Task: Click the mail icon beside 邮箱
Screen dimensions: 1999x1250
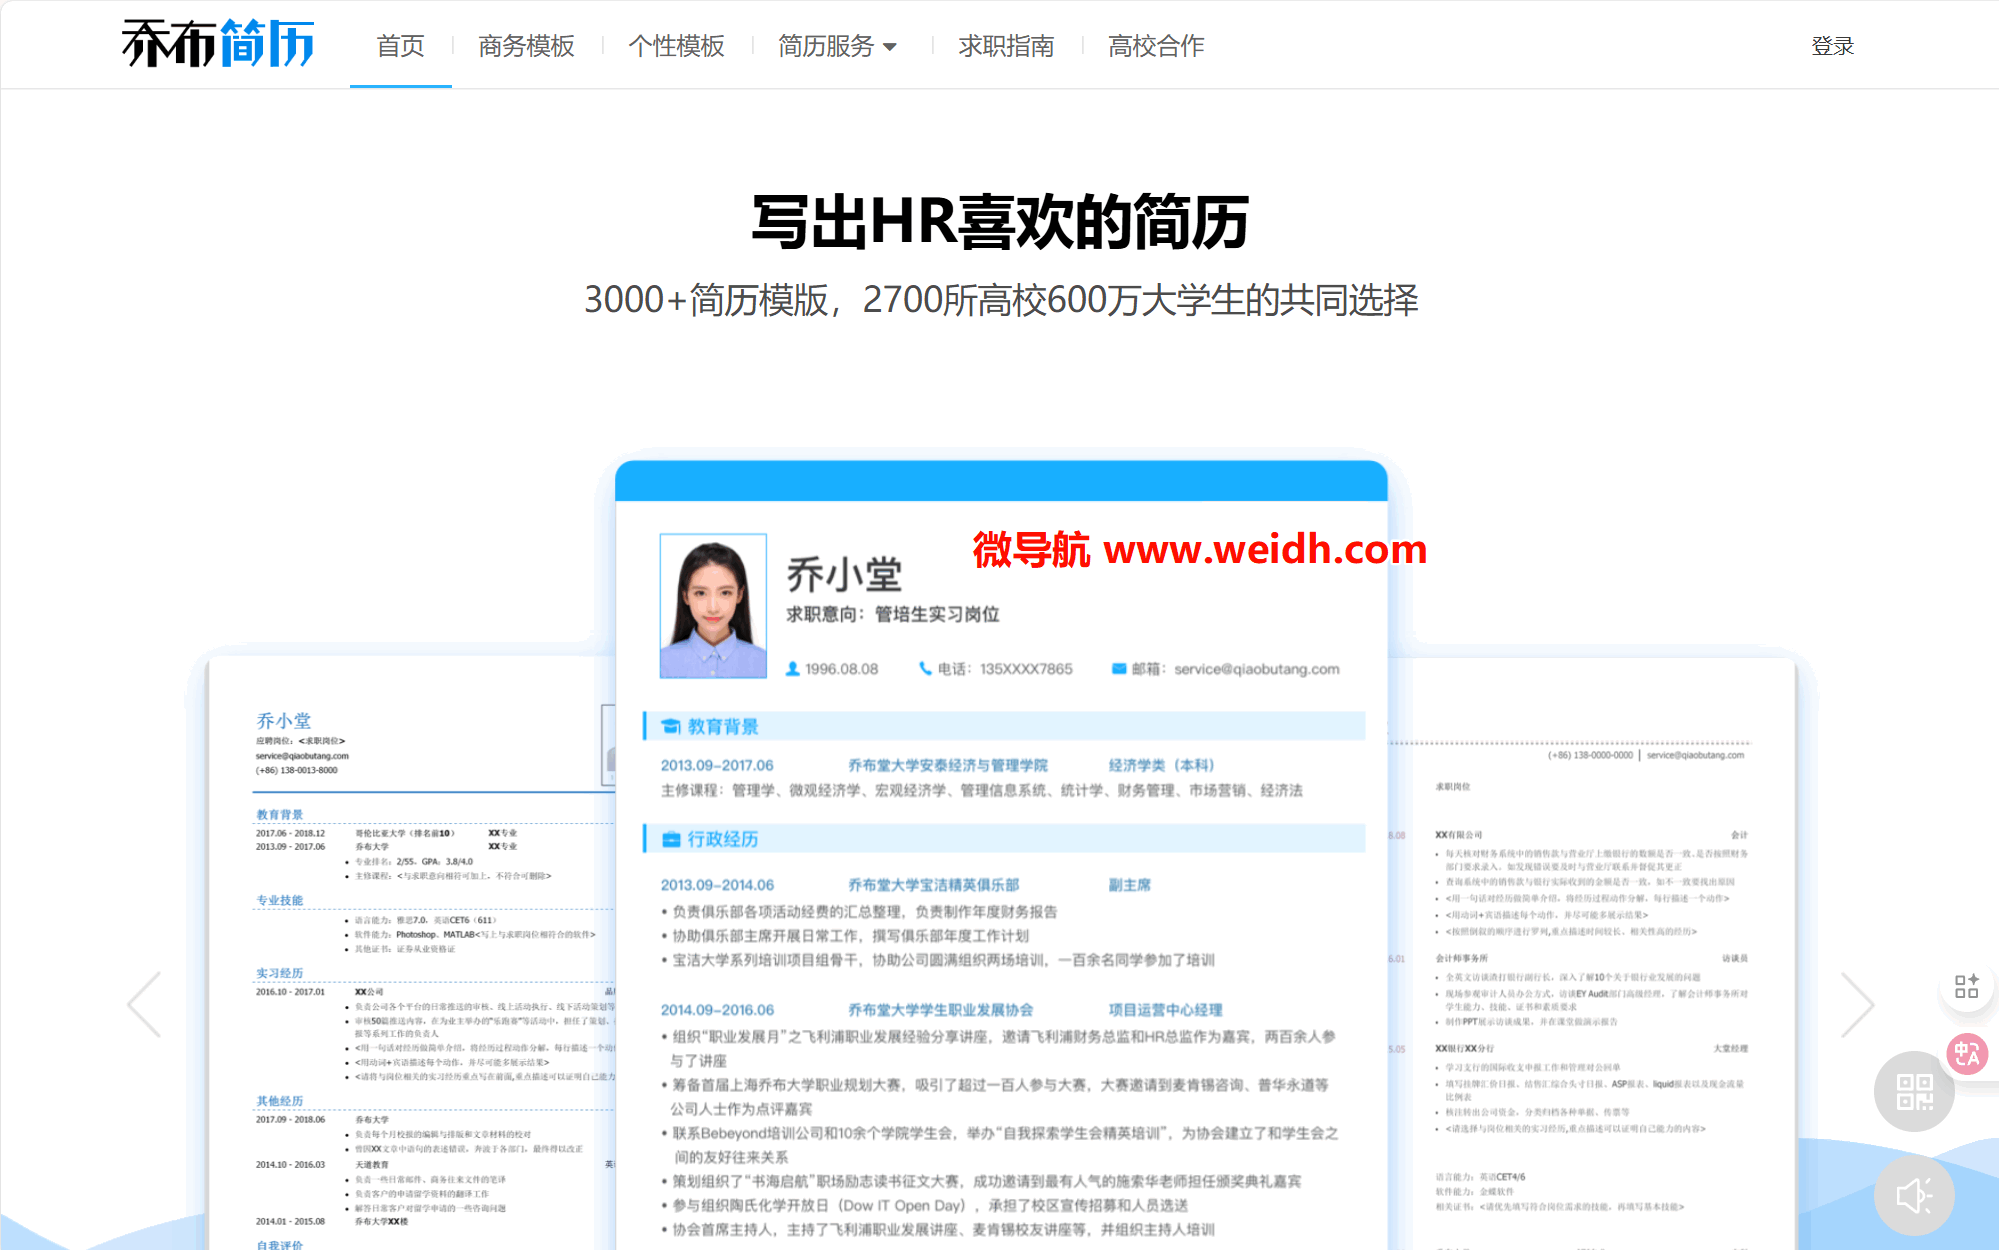Action: point(1119,668)
